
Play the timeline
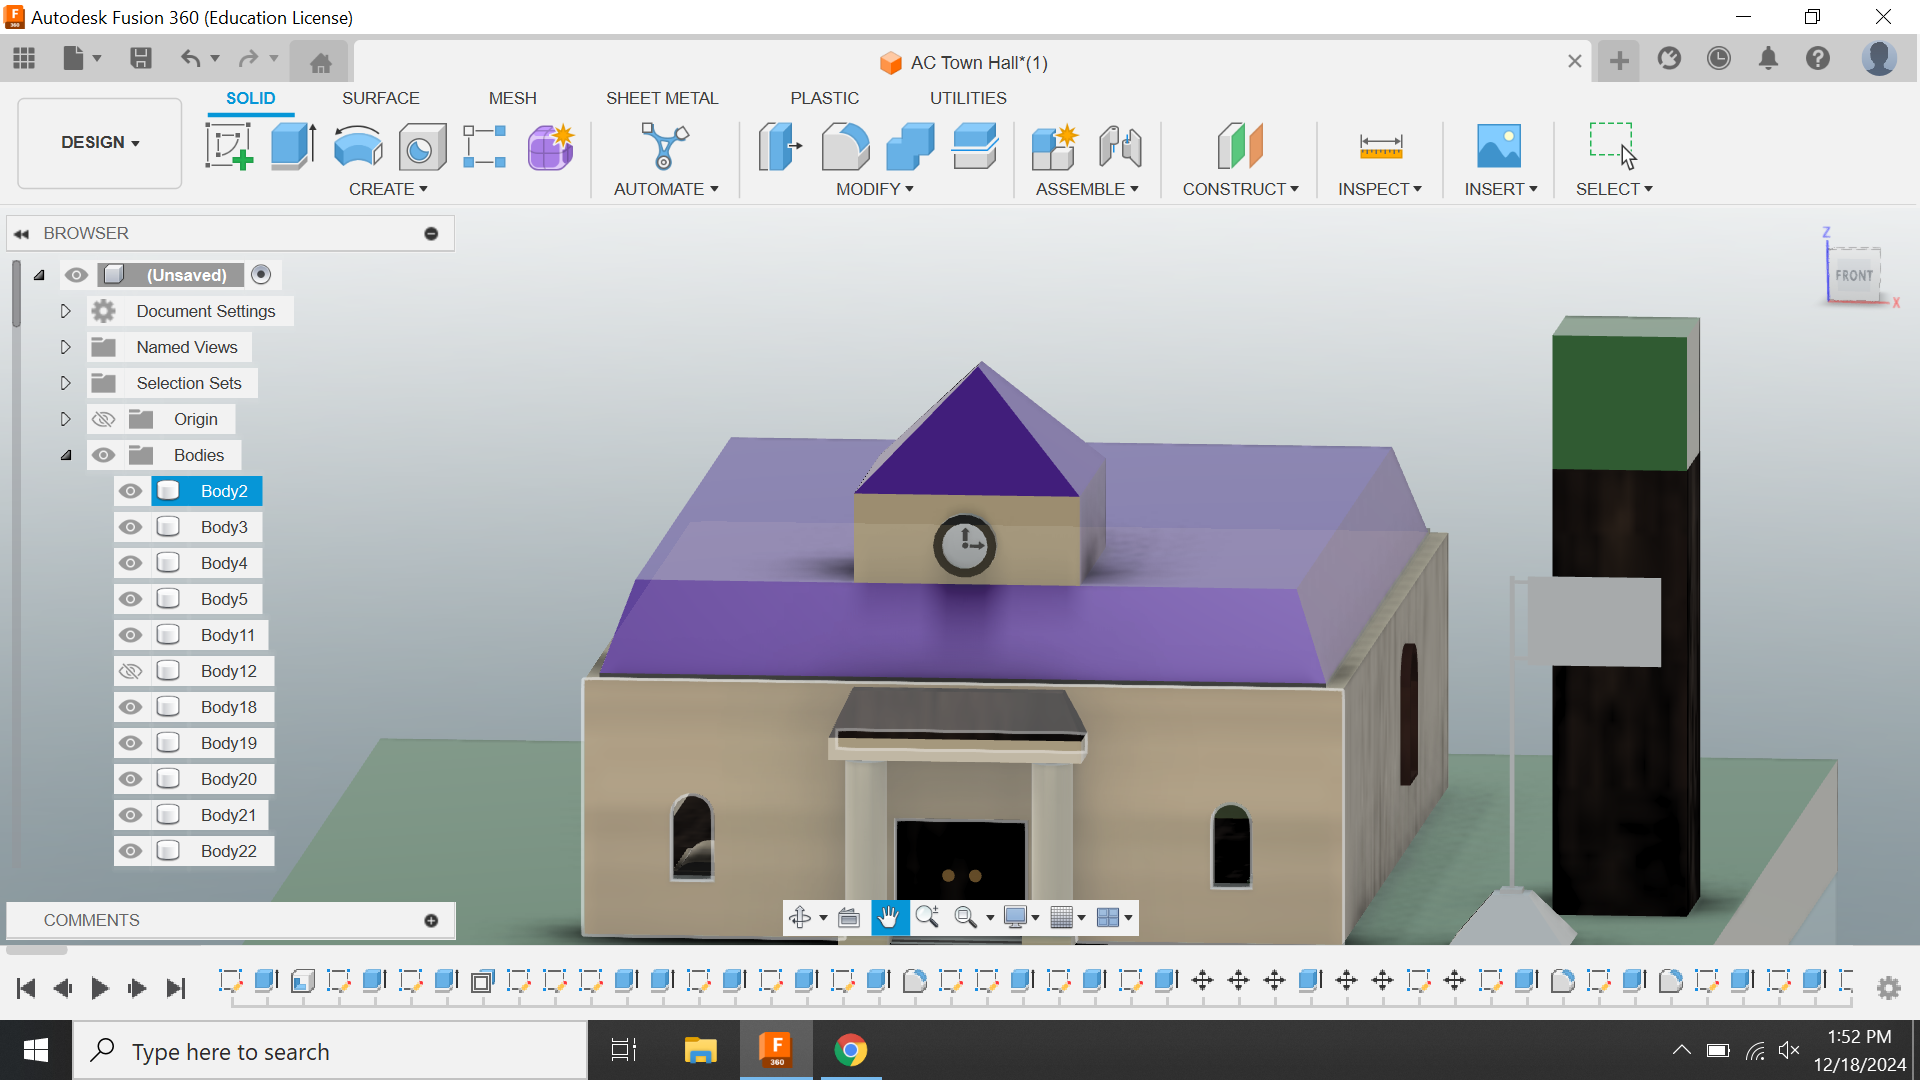tap(100, 988)
